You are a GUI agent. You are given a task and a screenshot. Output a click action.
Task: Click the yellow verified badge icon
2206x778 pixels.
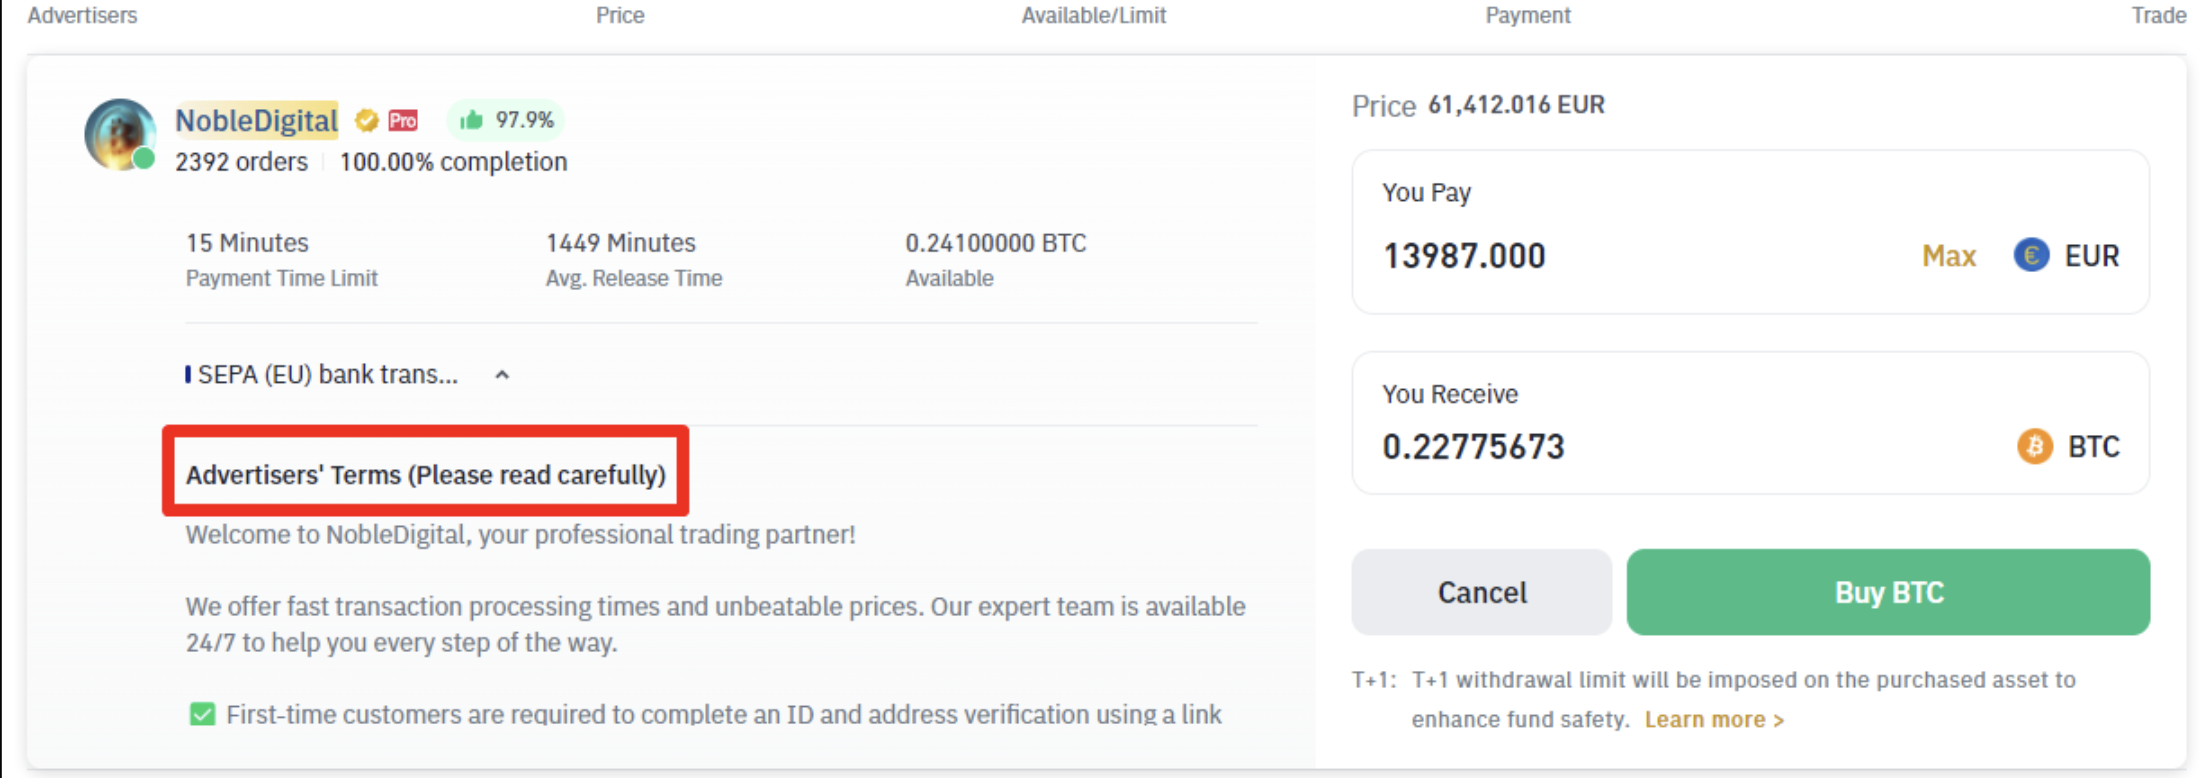click(367, 120)
